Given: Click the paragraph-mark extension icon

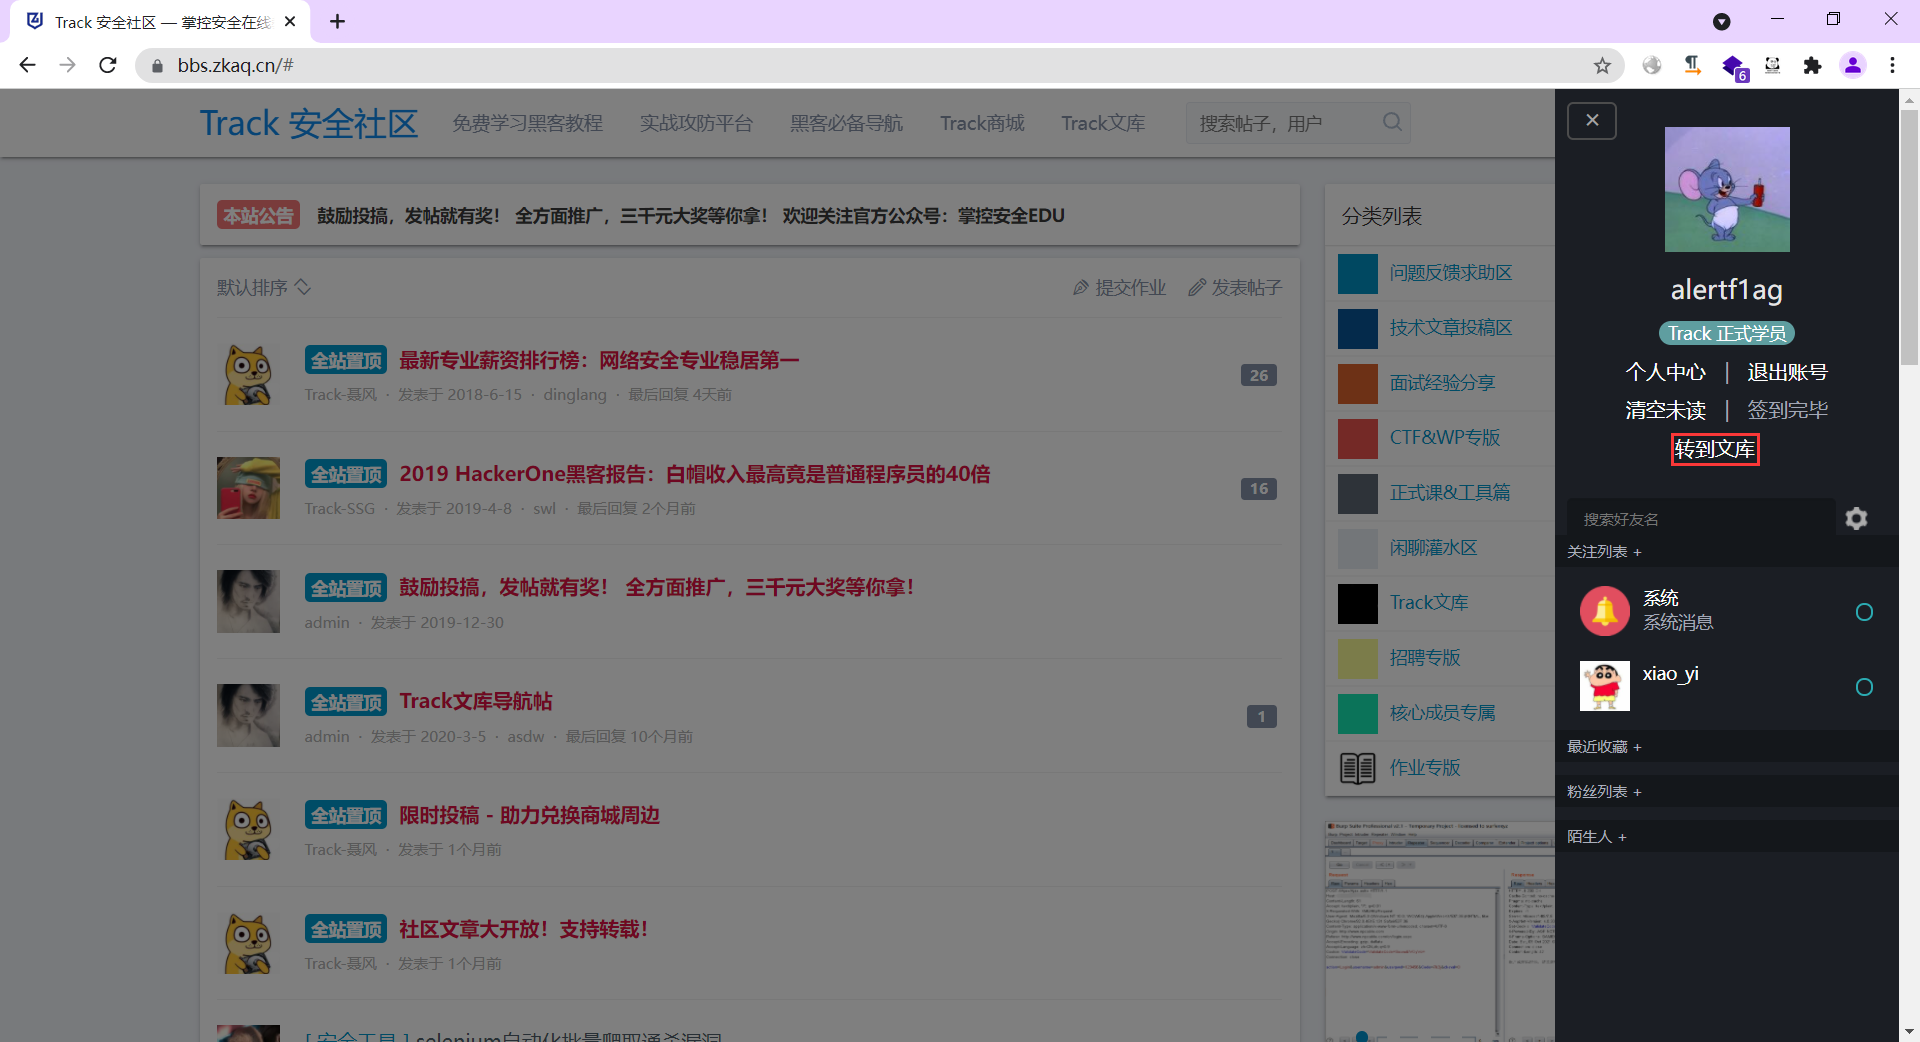Looking at the screenshot, I should [x=1692, y=65].
